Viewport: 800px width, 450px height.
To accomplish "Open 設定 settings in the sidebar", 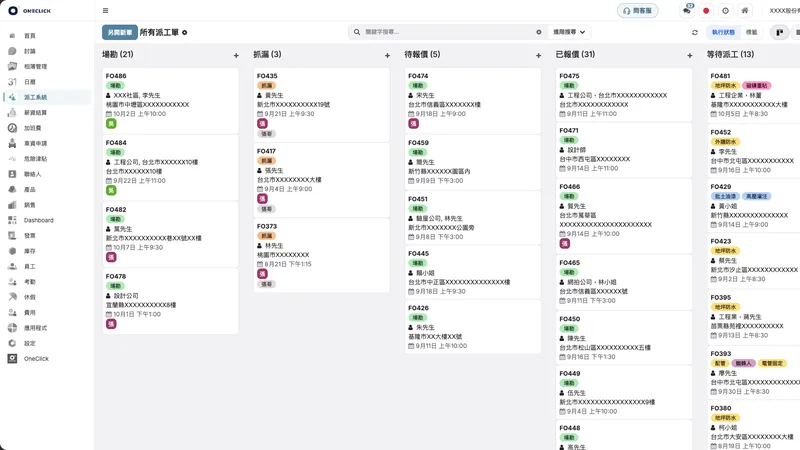I will click(x=30, y=343).
